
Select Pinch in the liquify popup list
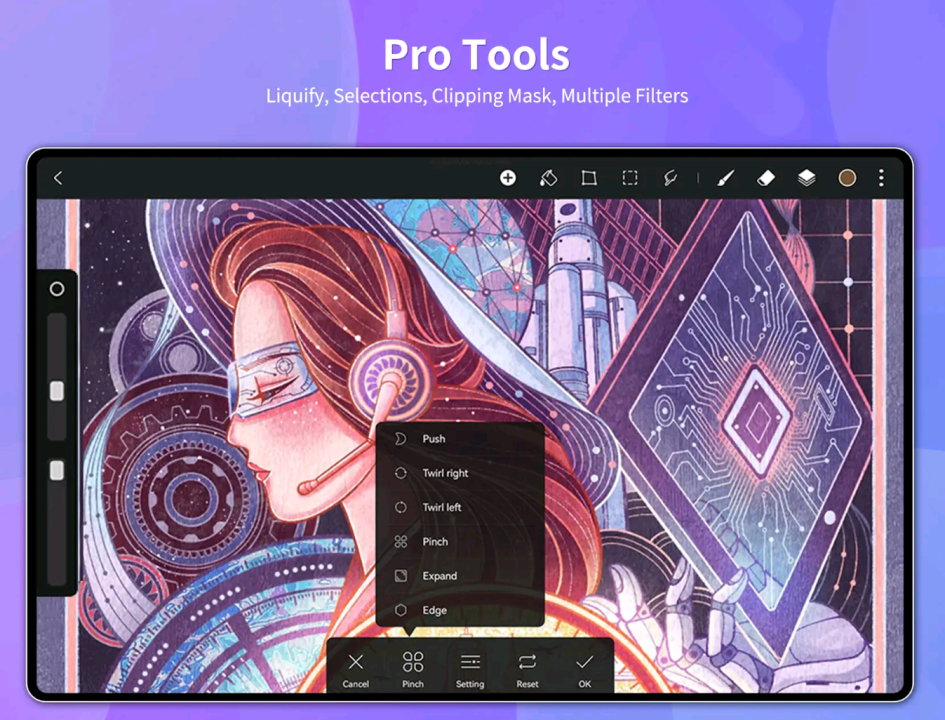(460, 542)
